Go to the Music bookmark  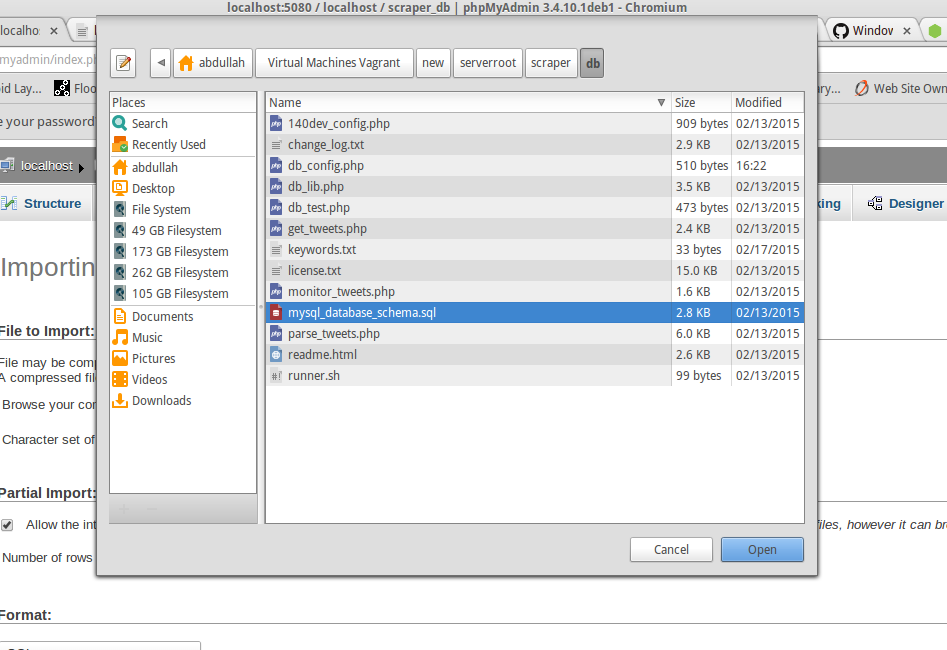point(183,338)
